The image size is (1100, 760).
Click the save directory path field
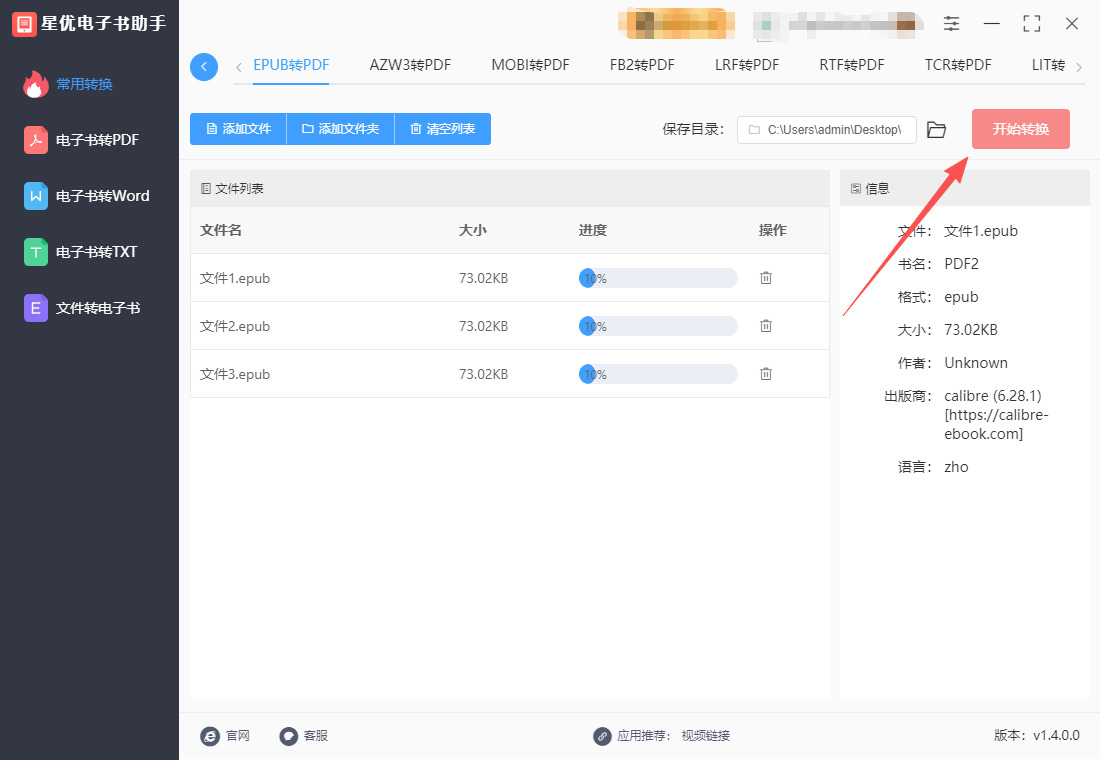tap(827, 130)
